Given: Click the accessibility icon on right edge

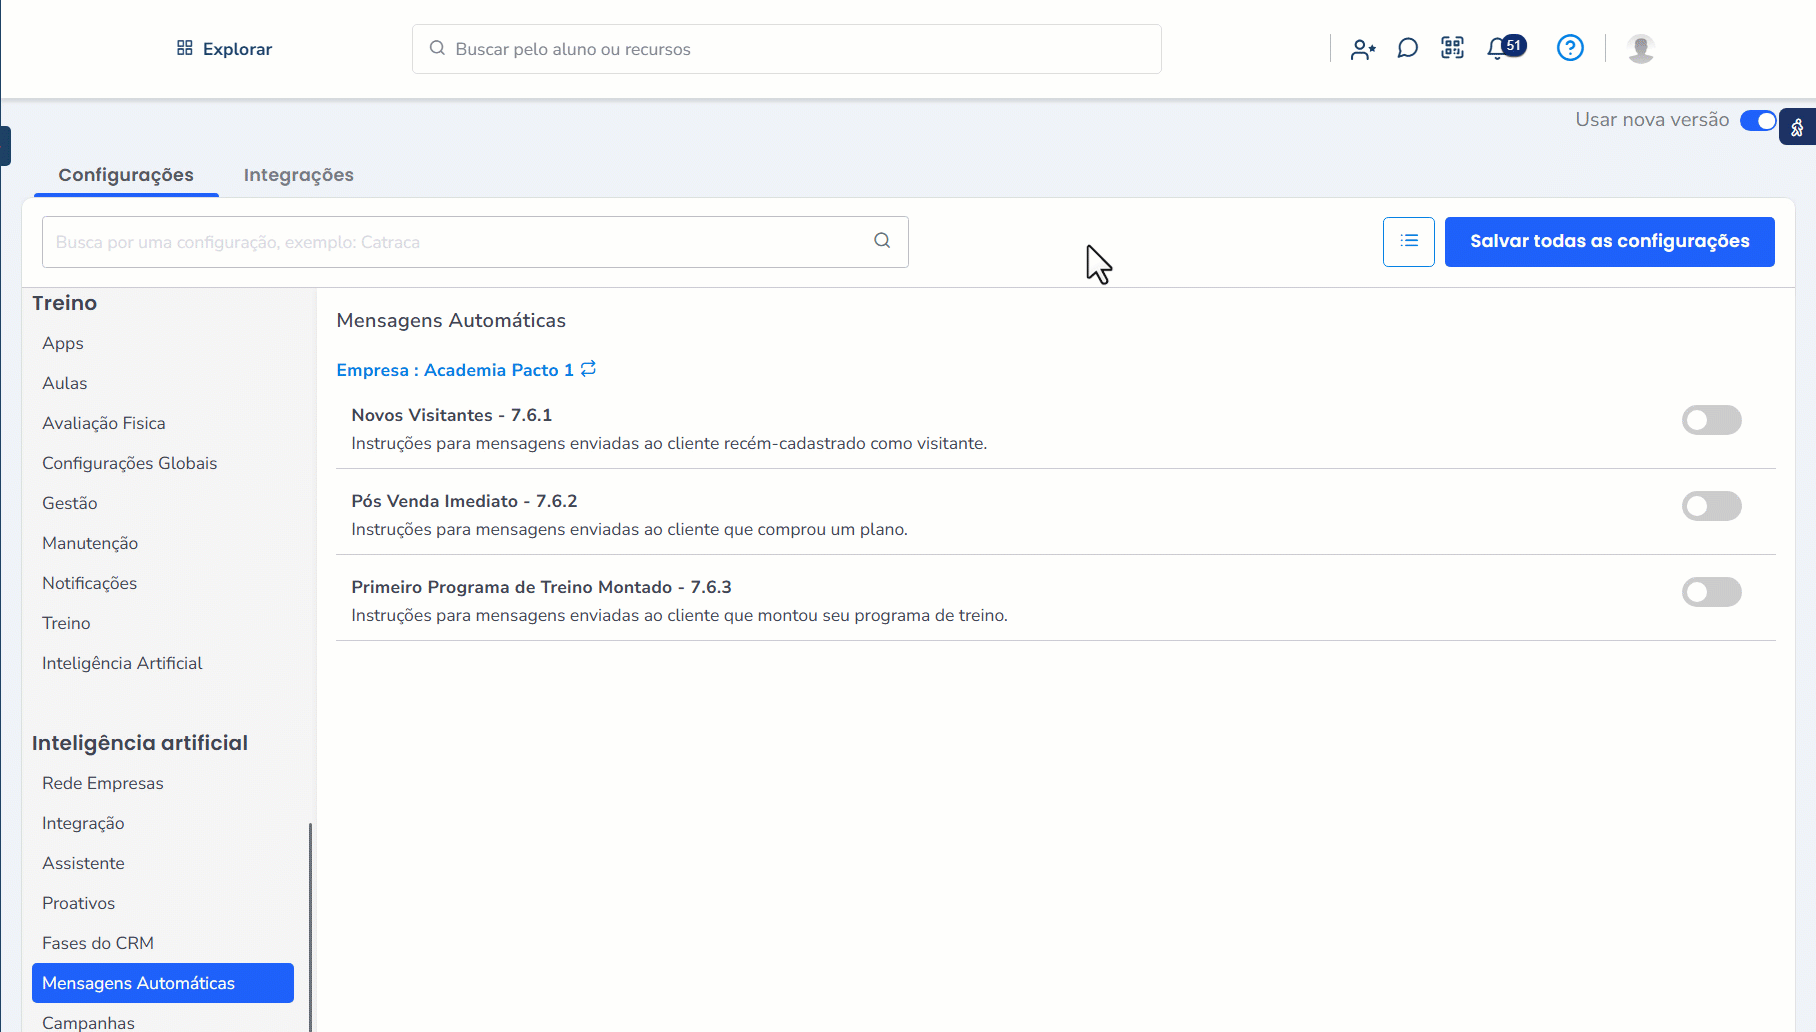Looking at the screenshot, I should click(1797, 127).
